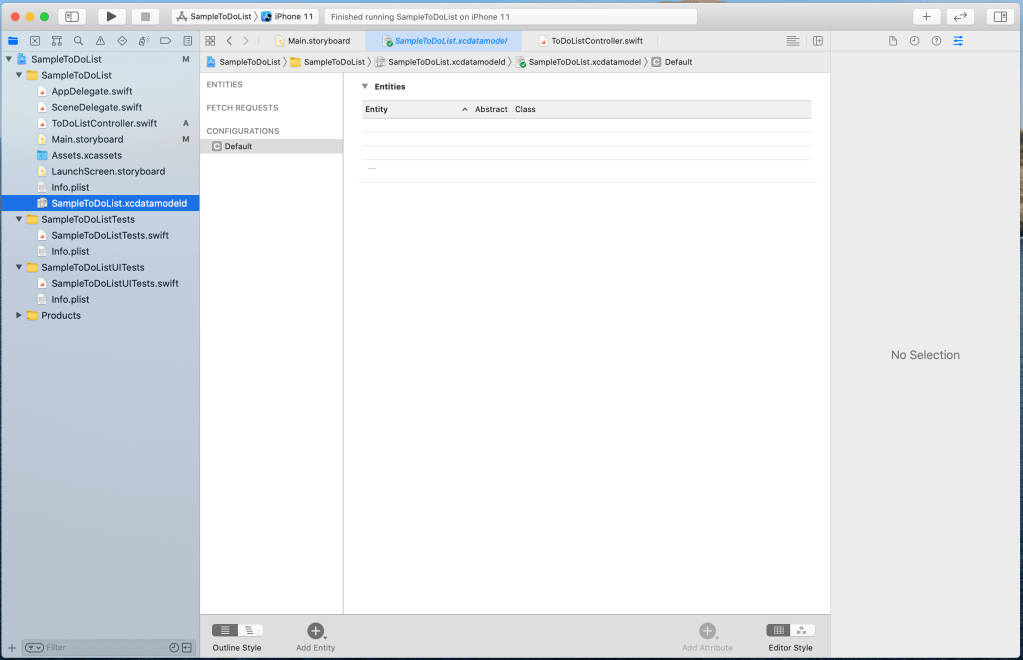The height and width of the screenshot is (660, 1023).
Task: Toggle the inspectors panel visibility
Action: pos(998,17)
